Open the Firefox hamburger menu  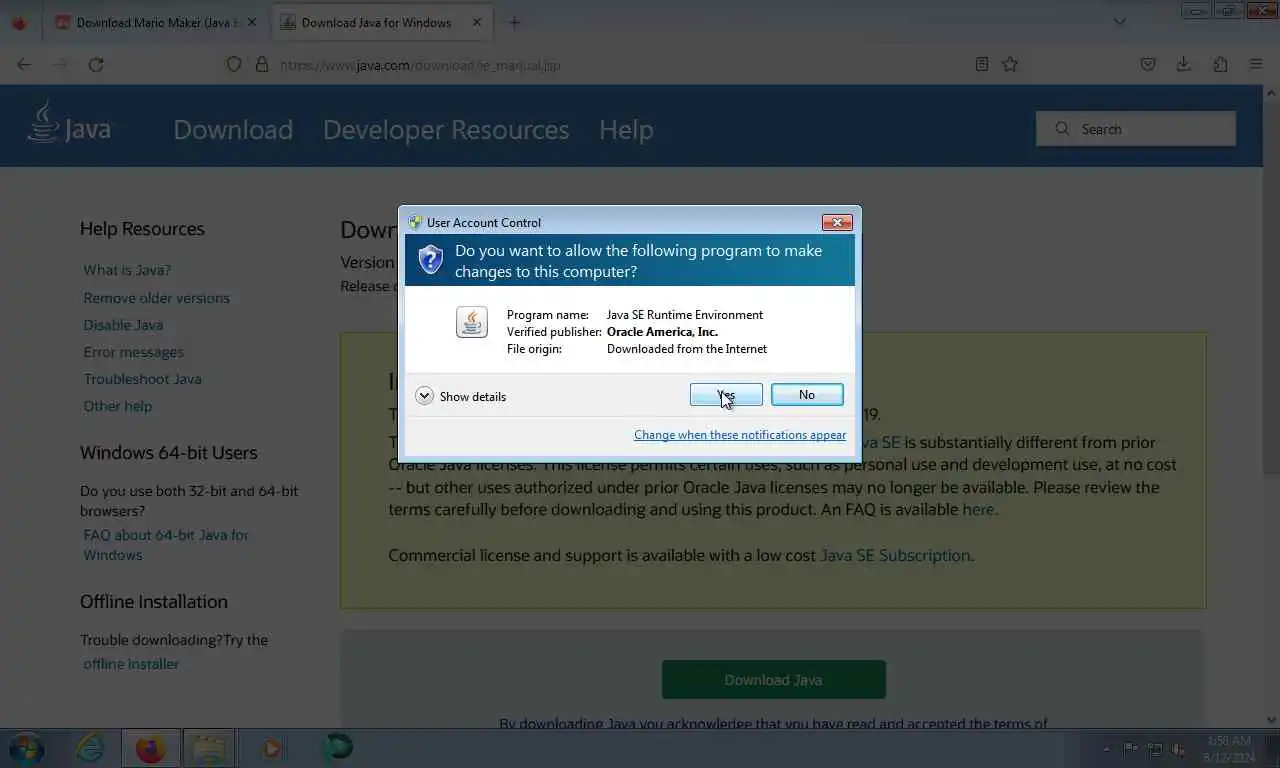pyautogui.click(x=1256, y=64)
